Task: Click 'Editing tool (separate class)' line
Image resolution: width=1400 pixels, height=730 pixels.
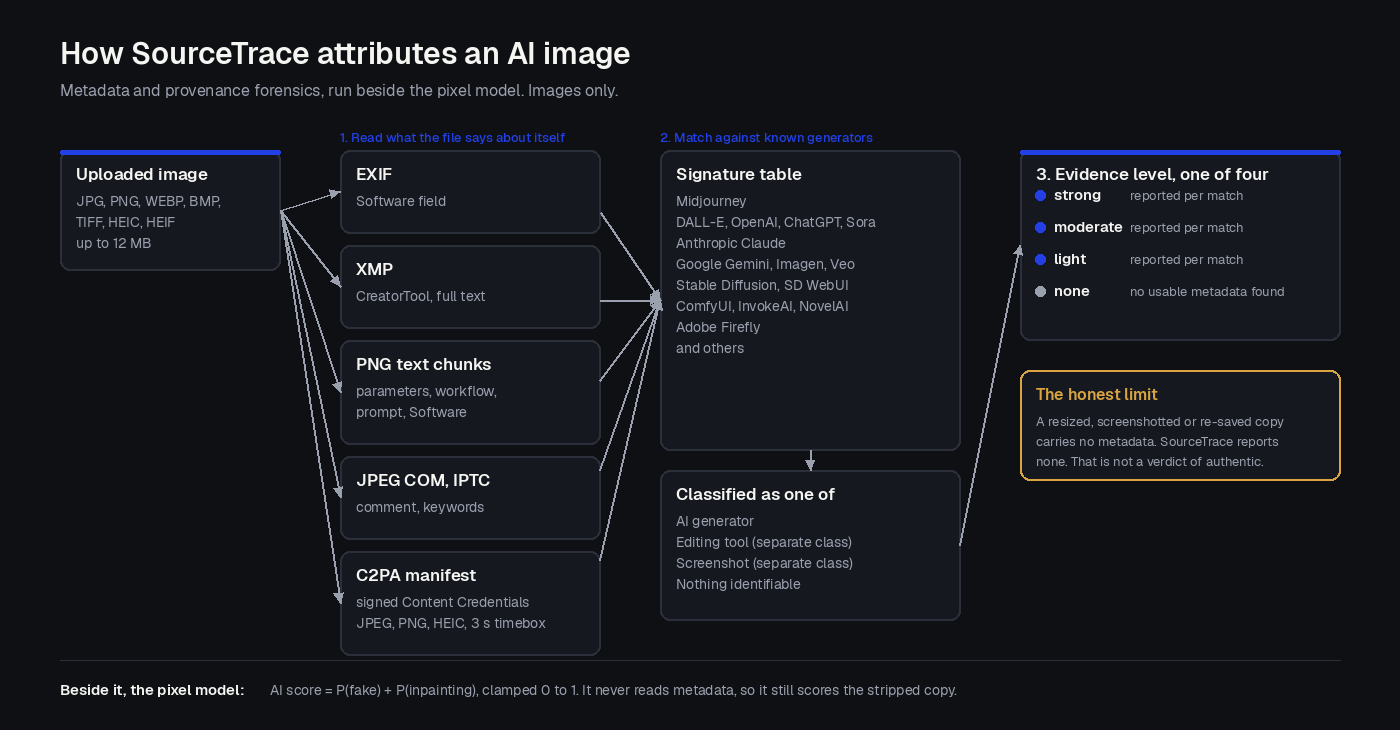Action: [x=764, y=542]
